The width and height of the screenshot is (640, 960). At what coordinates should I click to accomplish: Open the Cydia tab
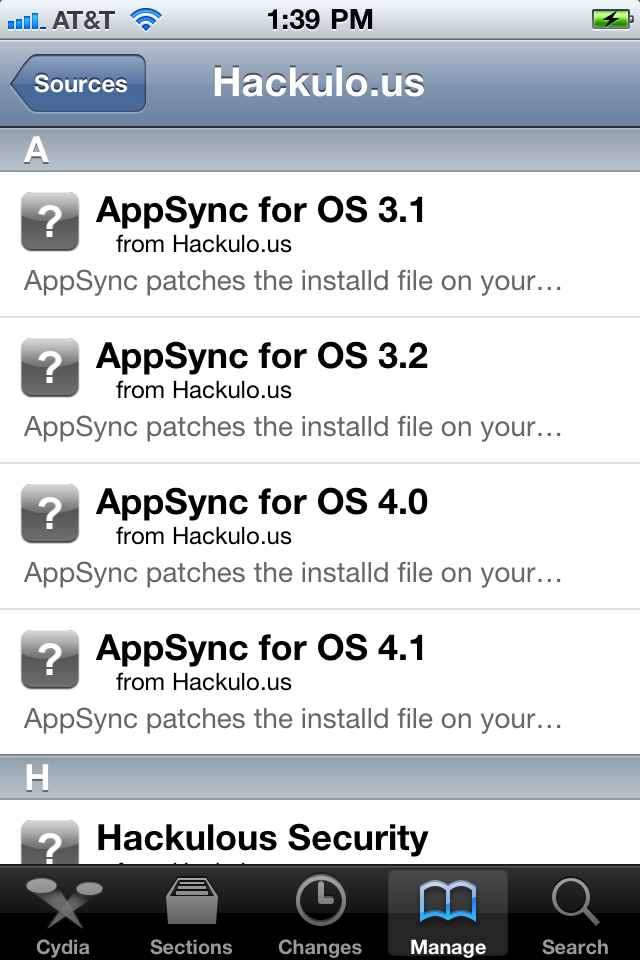point(64,913)
